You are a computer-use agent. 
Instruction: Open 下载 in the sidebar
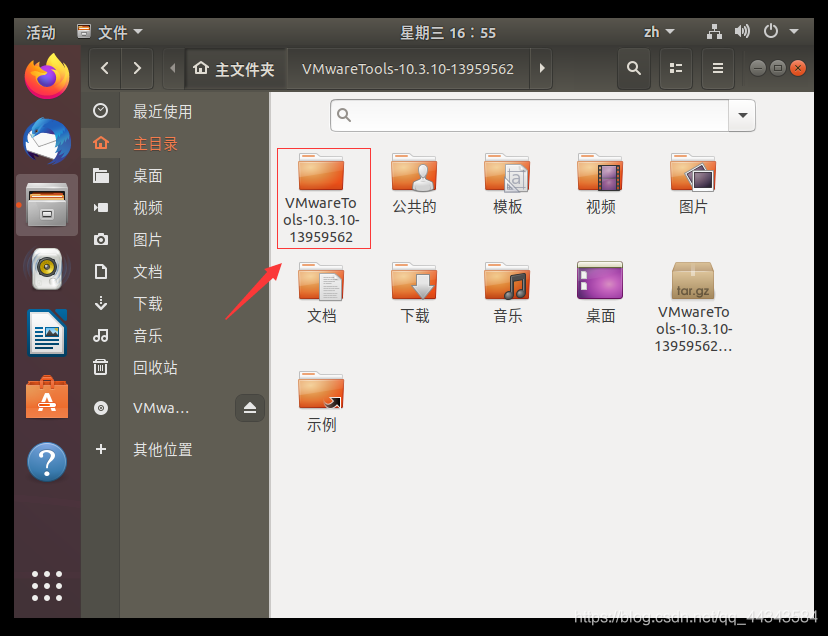coord(175,303)
